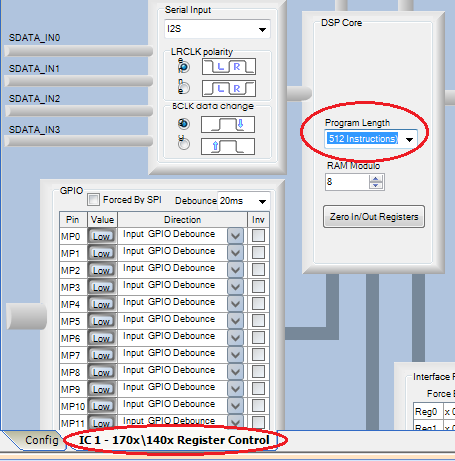This screenshot has width=455, height=461.
Task: Select LRCLK polarity low-then-high waveform image
Action: coord(229,67)
